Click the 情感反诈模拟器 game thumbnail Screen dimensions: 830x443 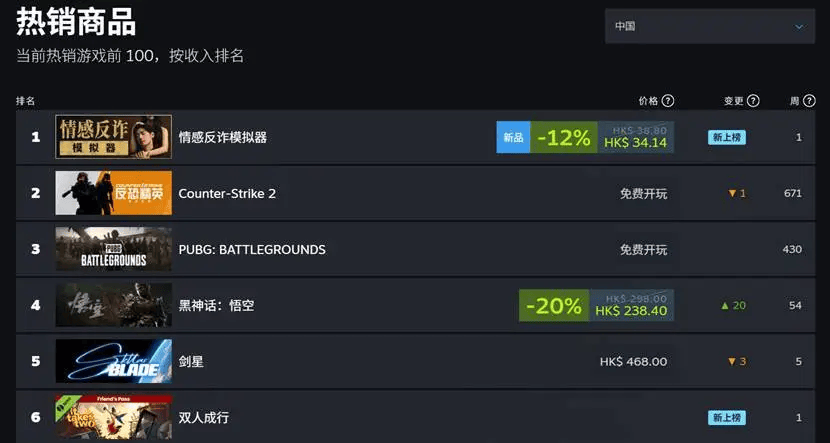pos(113,137)
